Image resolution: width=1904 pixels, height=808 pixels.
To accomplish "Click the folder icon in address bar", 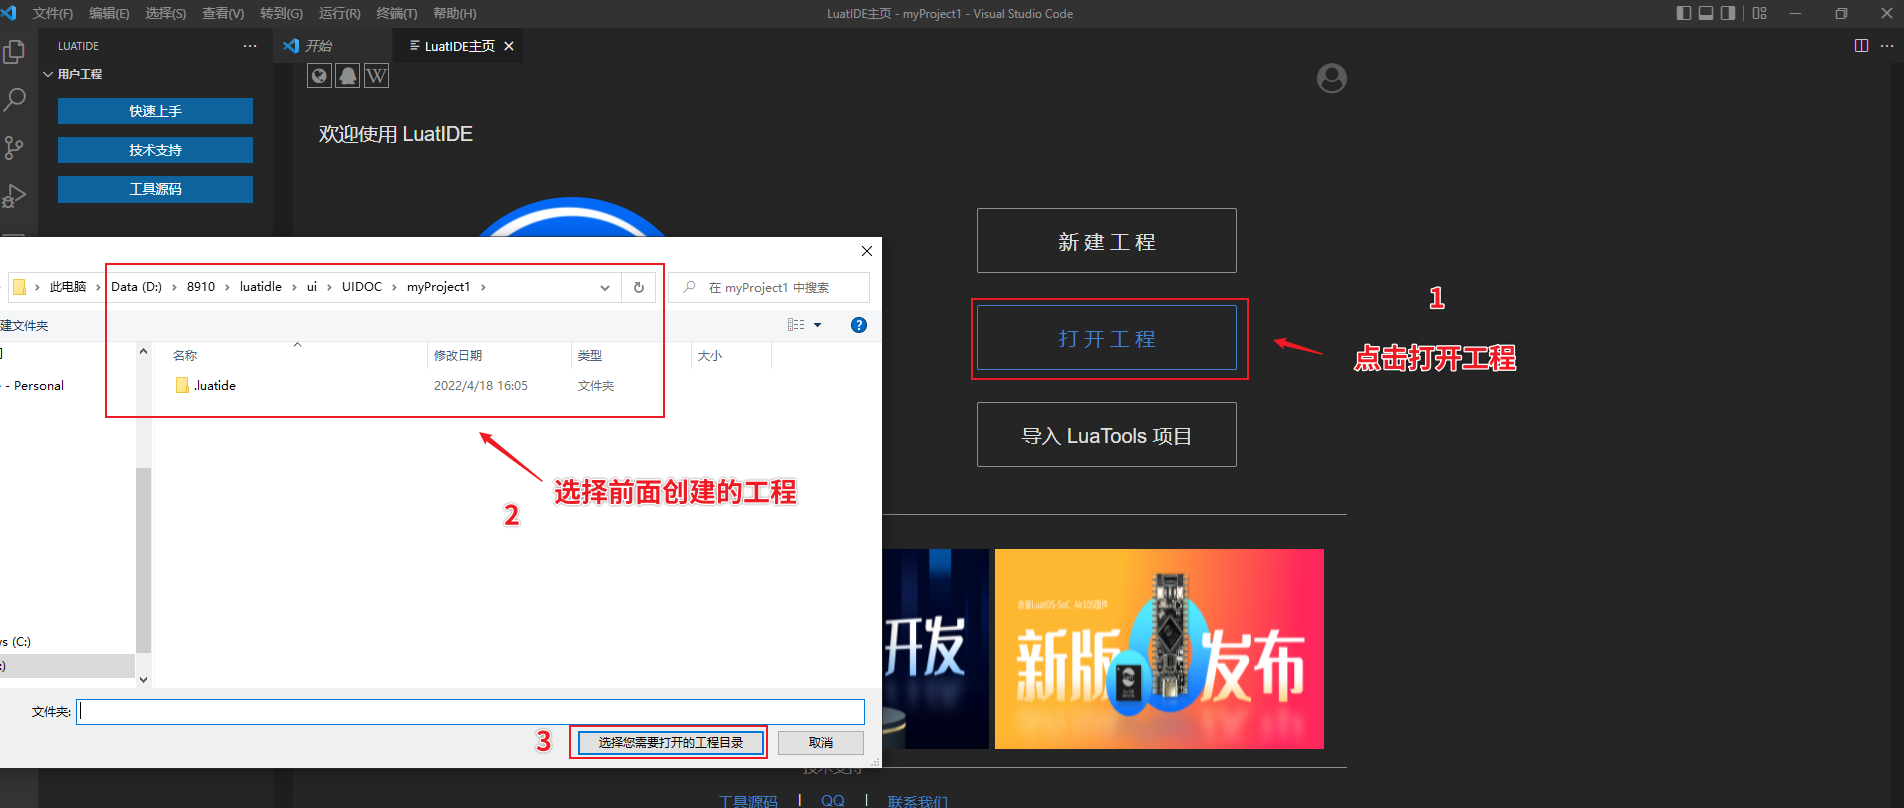I will [19, 287].
